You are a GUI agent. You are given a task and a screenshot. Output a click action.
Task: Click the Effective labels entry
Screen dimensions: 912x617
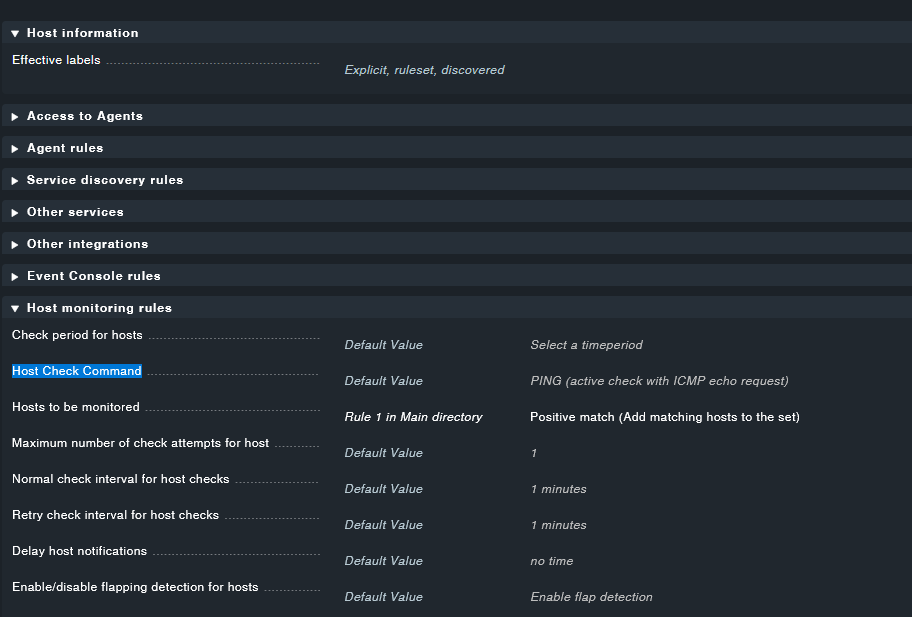pos(55,59)
